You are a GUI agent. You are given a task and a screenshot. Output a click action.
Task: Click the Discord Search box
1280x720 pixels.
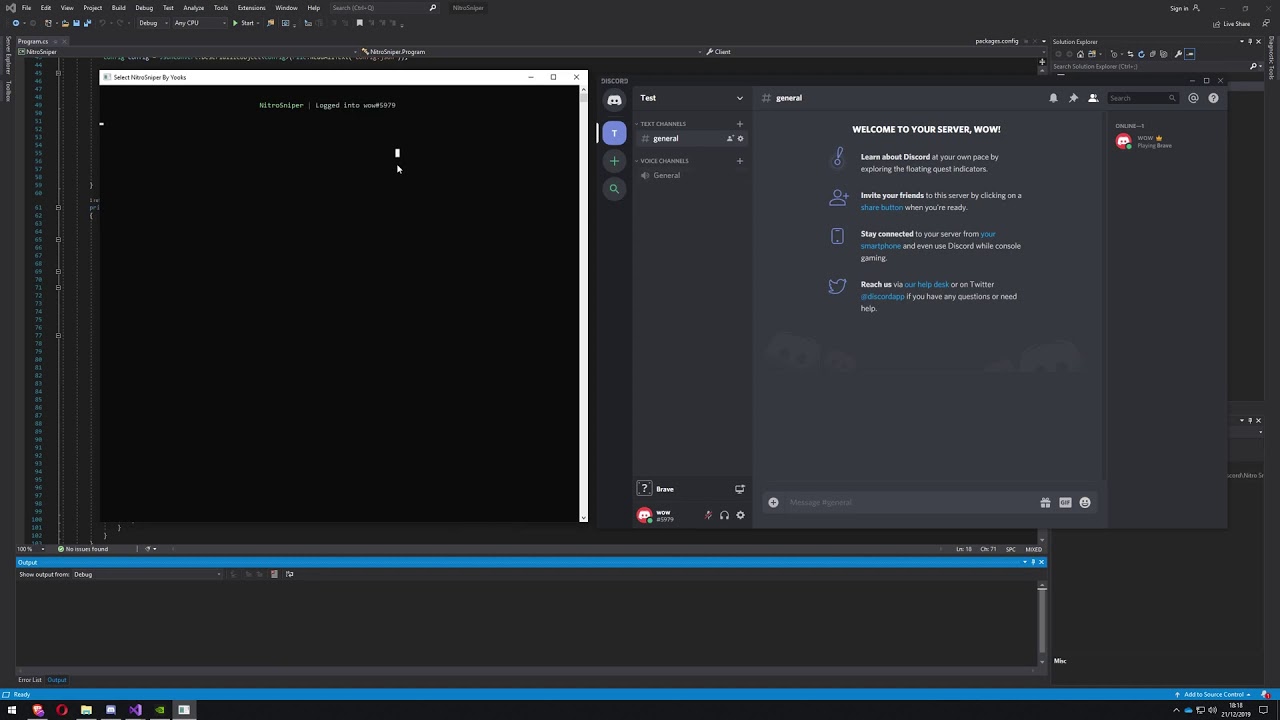(x=1142, y=98)
